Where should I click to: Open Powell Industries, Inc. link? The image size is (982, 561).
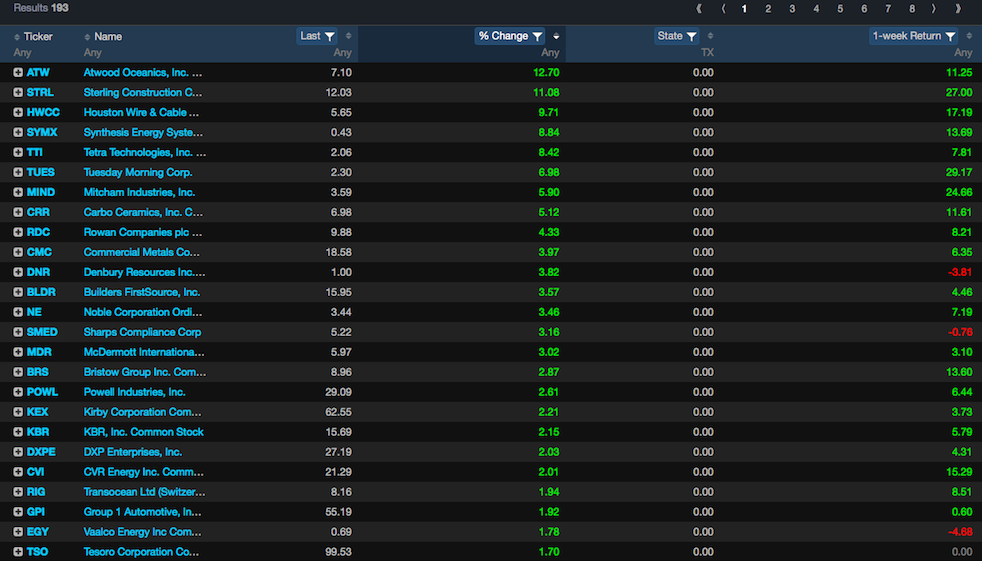[x=135, y=392]
